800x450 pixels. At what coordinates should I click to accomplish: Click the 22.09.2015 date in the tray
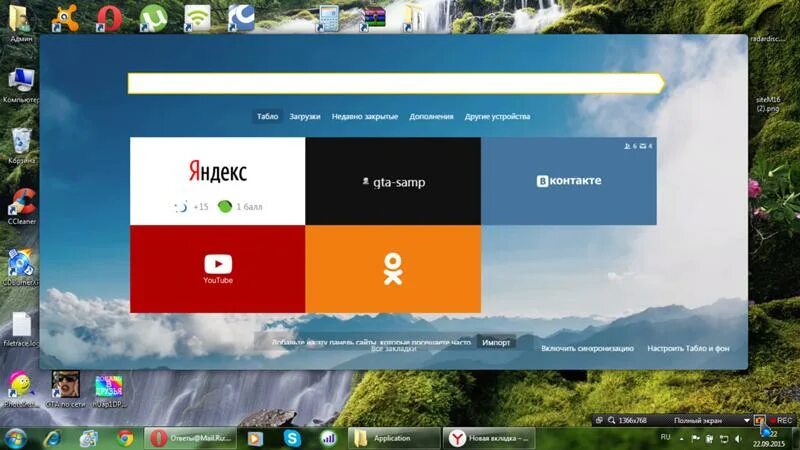tap(768, 444)
